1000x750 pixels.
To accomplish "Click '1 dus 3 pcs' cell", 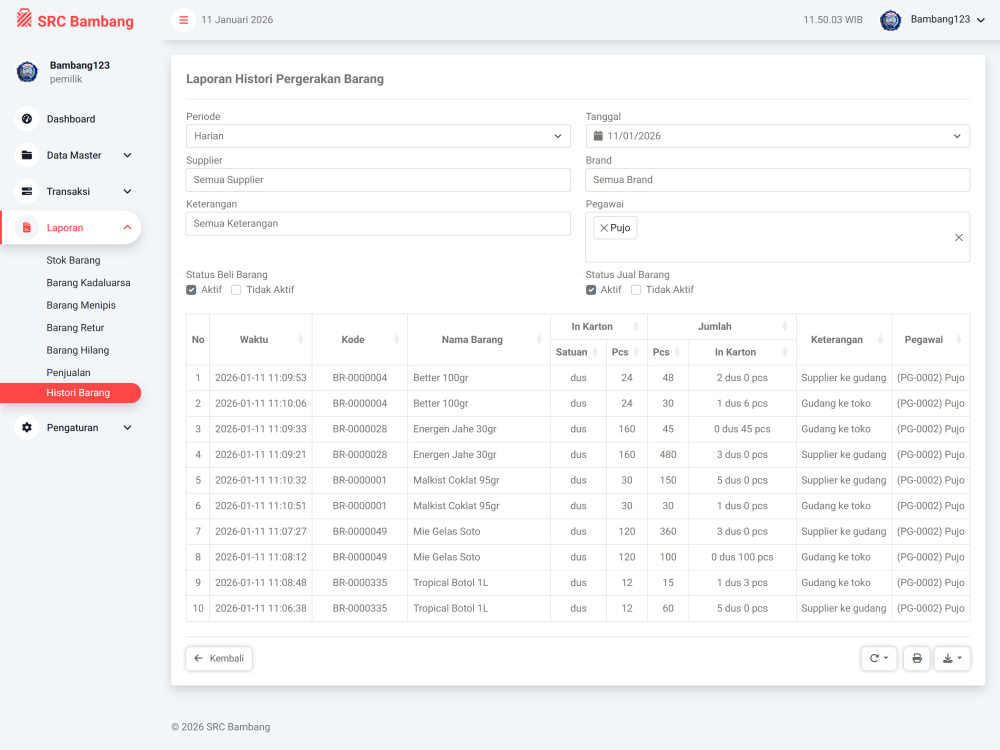I will point(742,582).
